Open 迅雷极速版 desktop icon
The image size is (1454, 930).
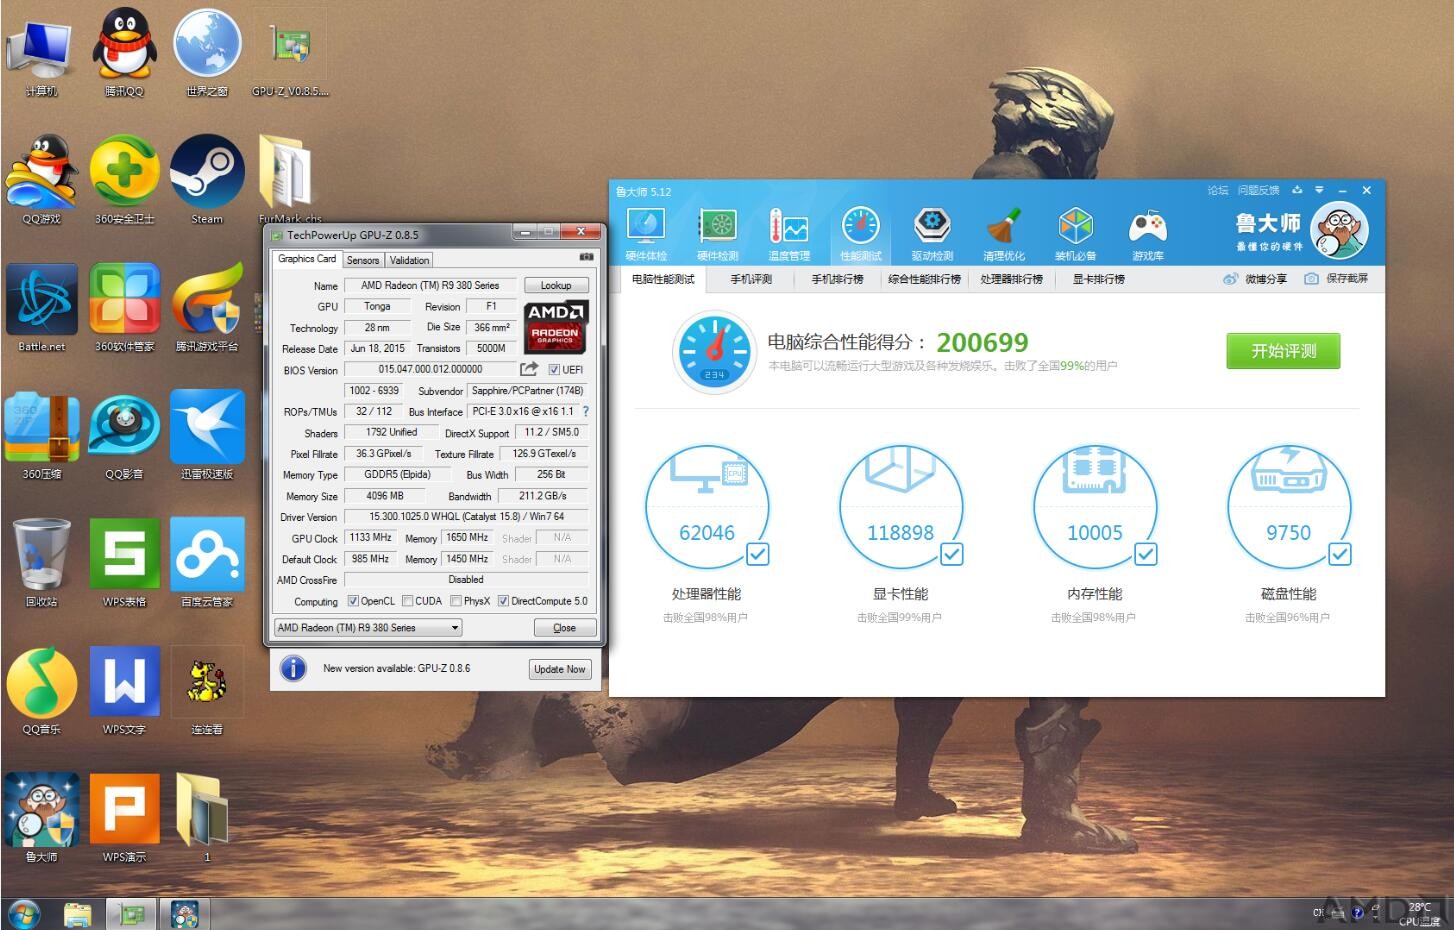(x=207, y=435)
